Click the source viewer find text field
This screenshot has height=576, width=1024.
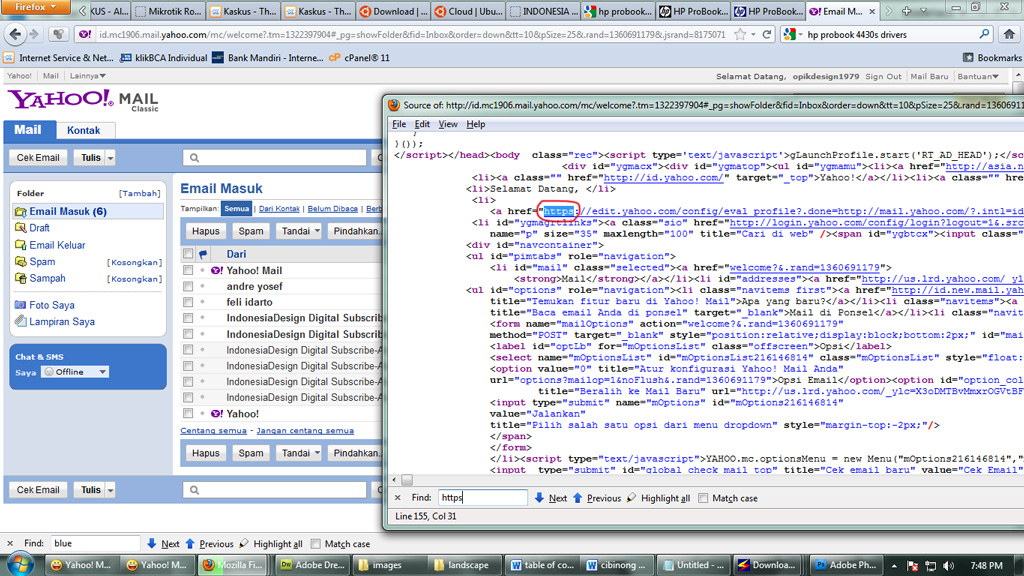click(x=482, y=498)
